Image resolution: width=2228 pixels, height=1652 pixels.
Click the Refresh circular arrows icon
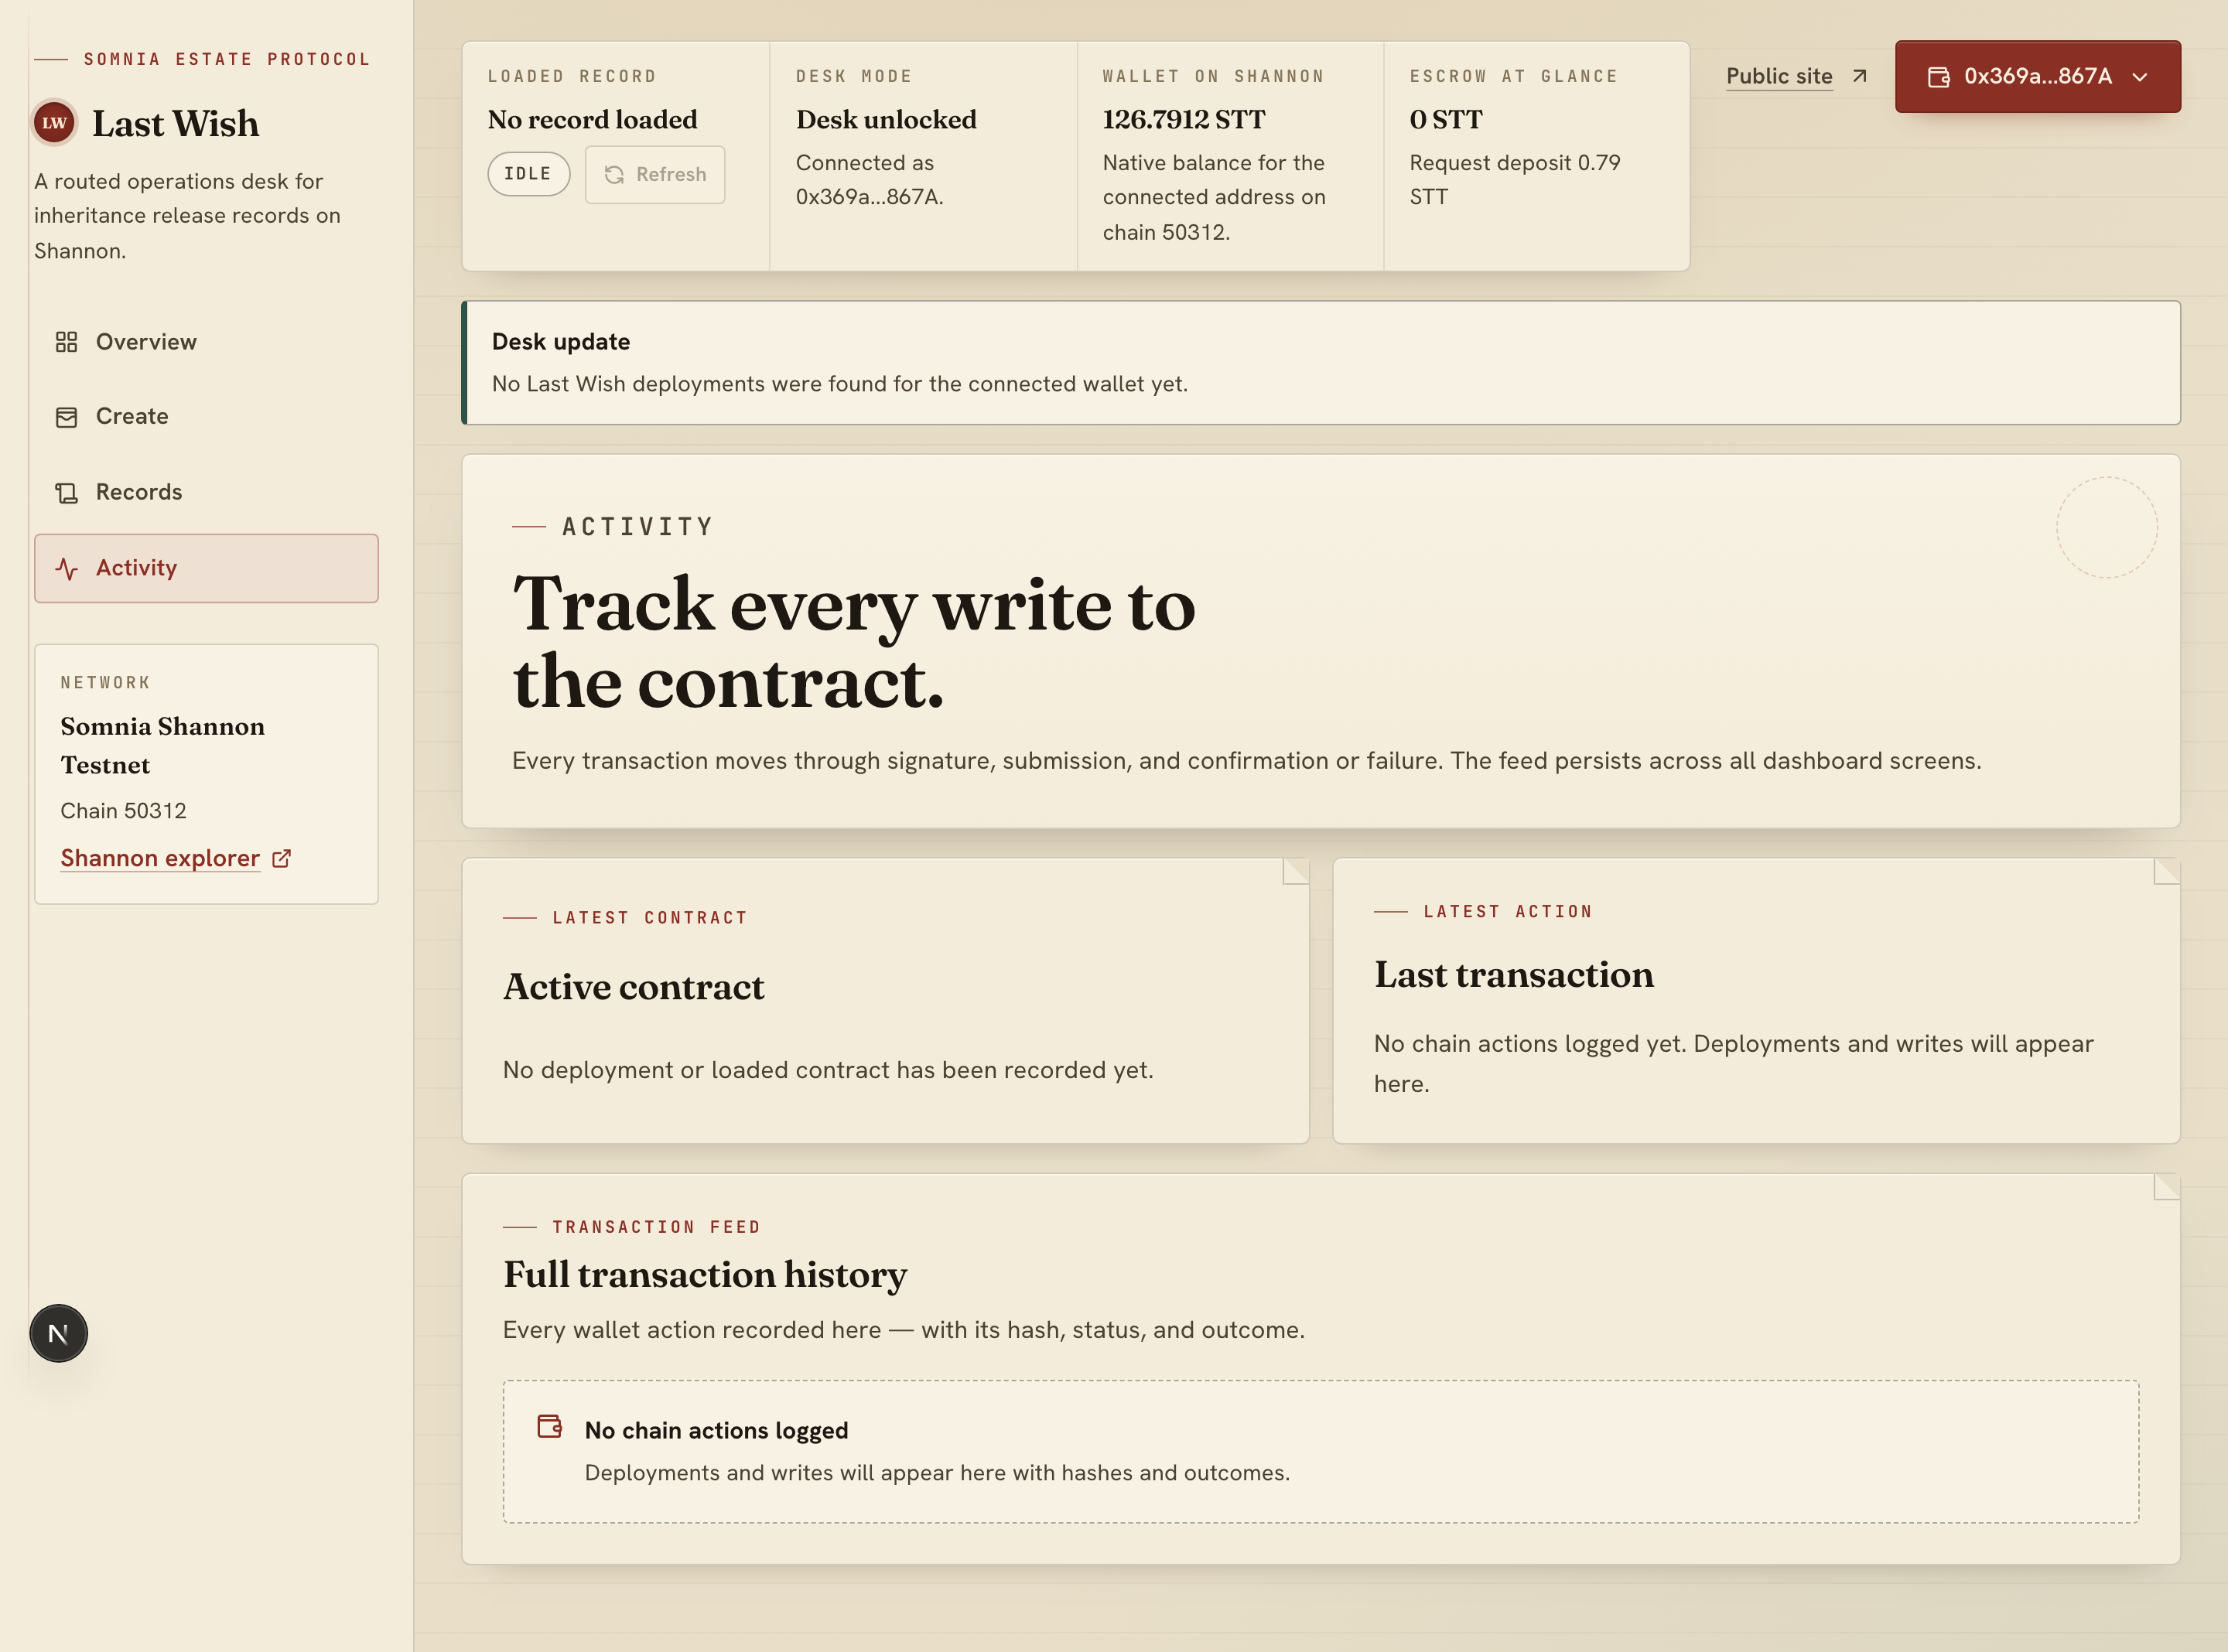pyautogui.click(x=614, y=175)
